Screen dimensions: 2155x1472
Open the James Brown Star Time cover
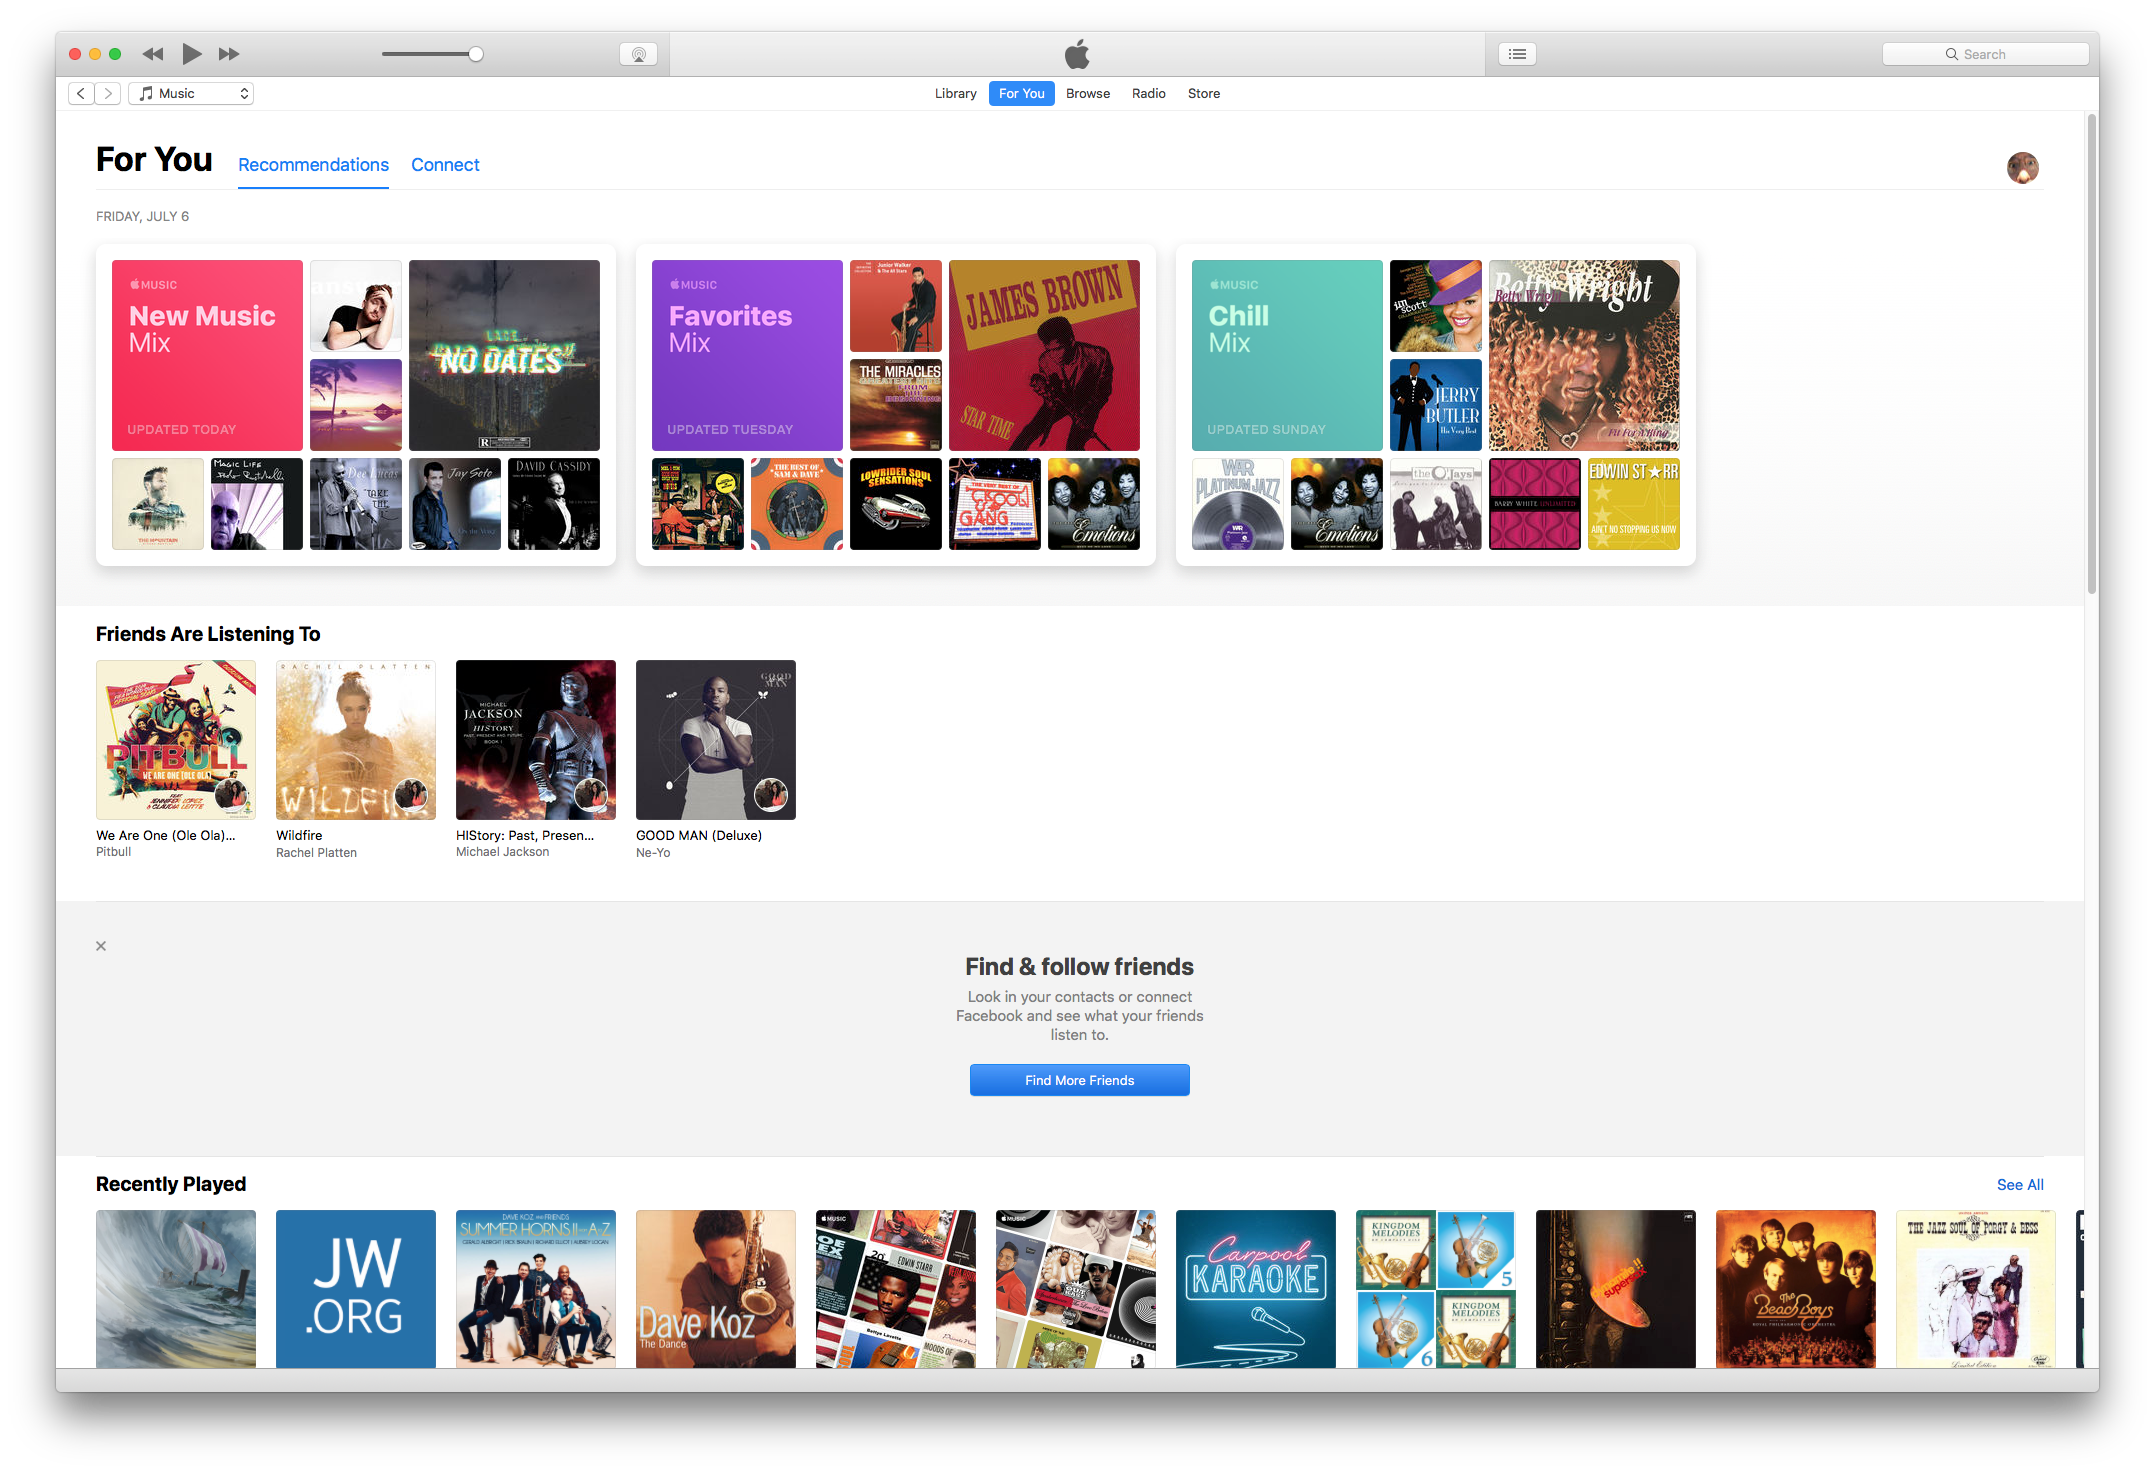(1044, 355)
